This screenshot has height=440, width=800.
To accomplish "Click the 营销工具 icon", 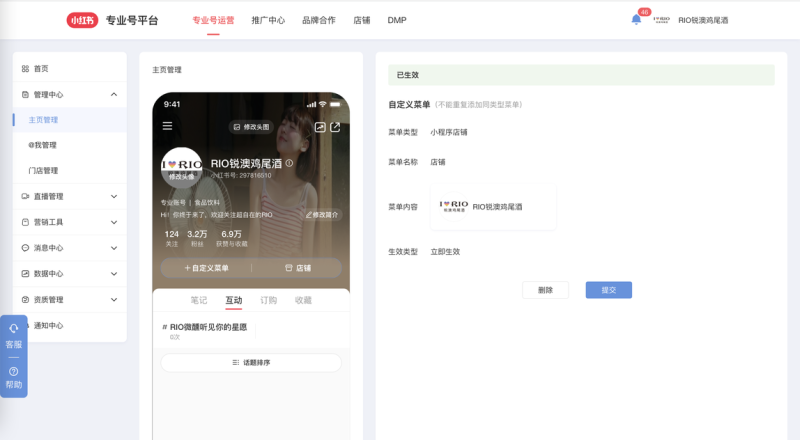I will [x=25, y=222].
